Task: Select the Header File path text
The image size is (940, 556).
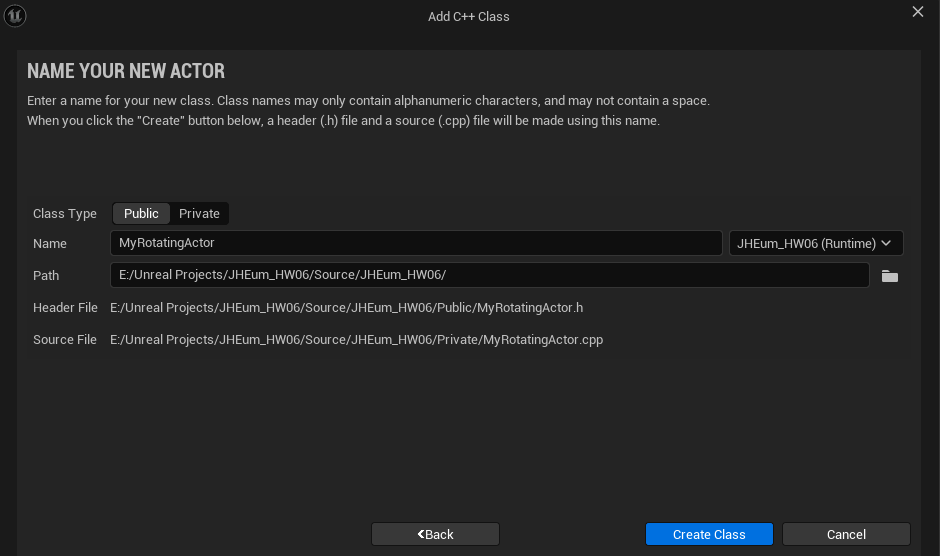Action: (x=347, y=308)
